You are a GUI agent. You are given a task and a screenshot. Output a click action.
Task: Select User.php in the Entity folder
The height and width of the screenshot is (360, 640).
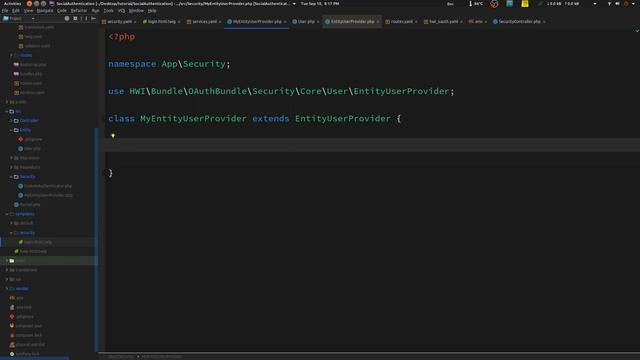[x=29, y=149]
